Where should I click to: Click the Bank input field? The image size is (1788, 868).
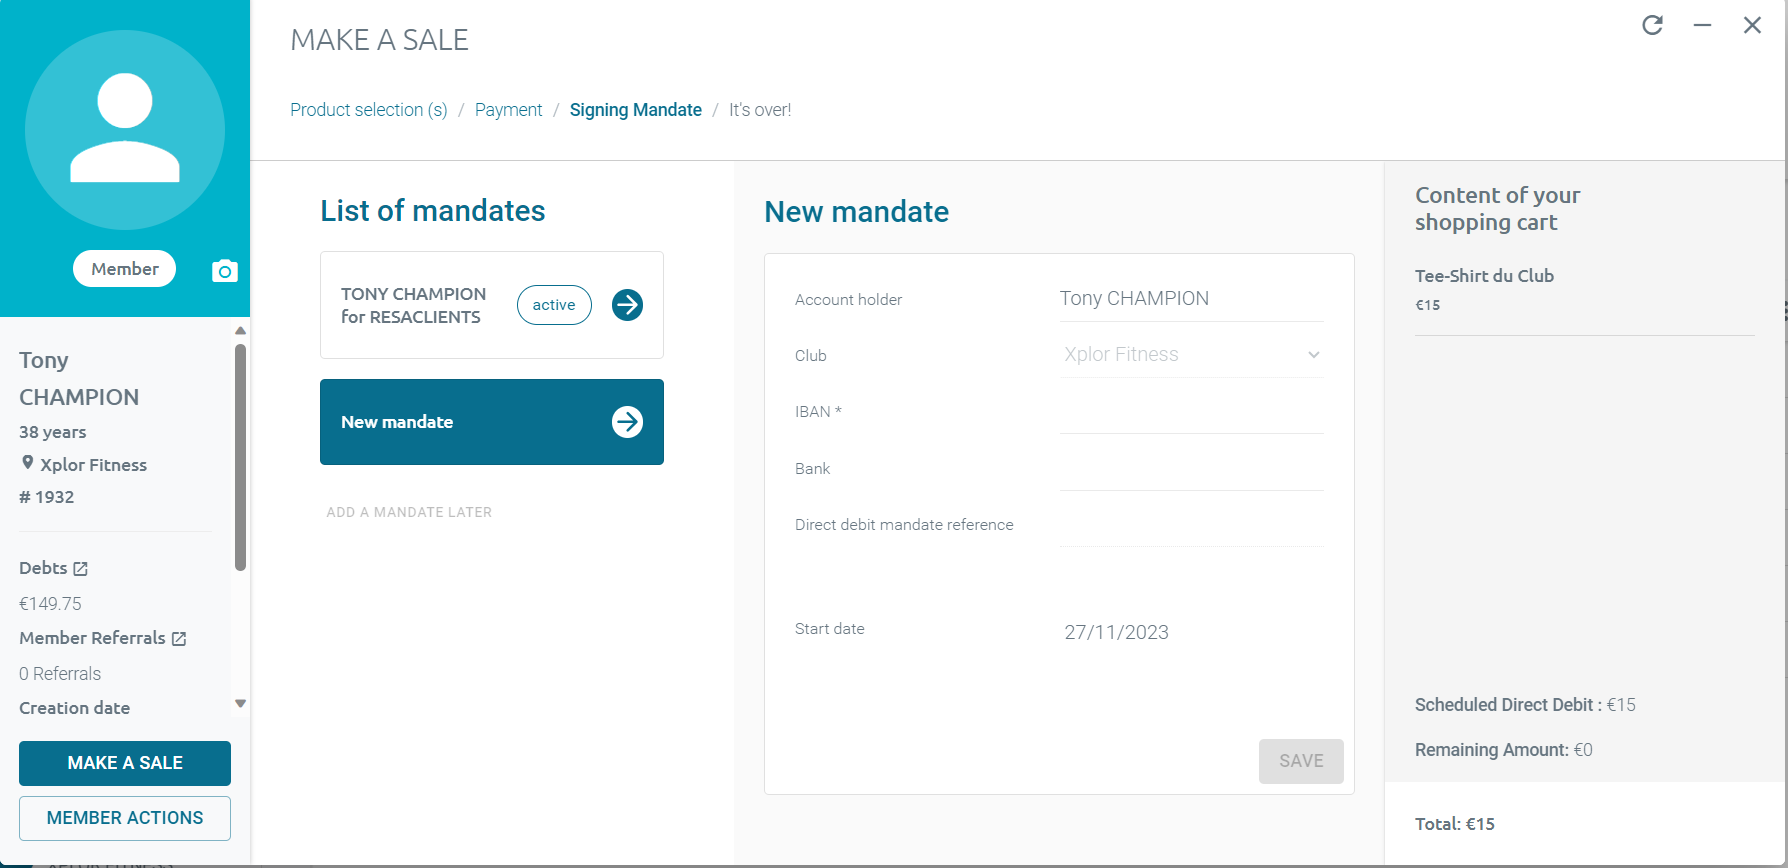point(1191,470)
